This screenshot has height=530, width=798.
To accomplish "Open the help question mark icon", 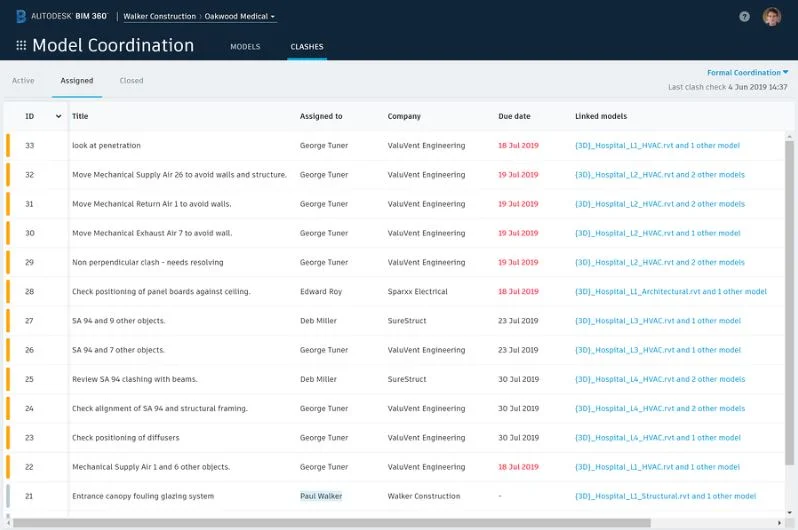I will (744, 17).
